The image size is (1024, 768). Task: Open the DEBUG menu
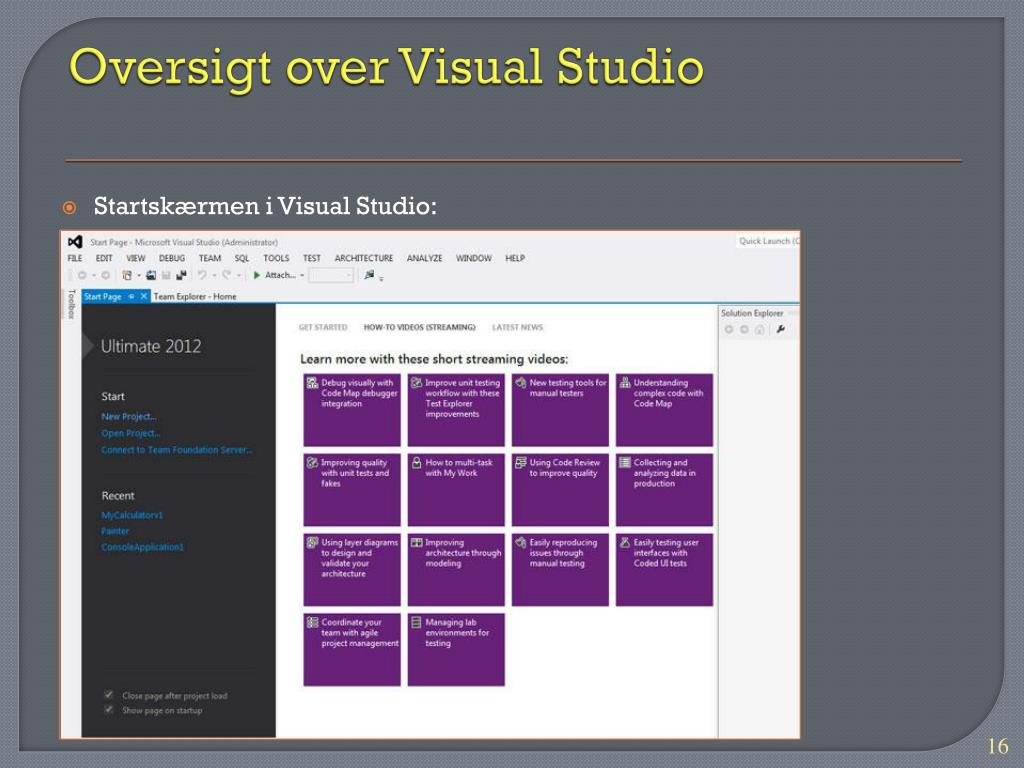[x=172, y=259]
